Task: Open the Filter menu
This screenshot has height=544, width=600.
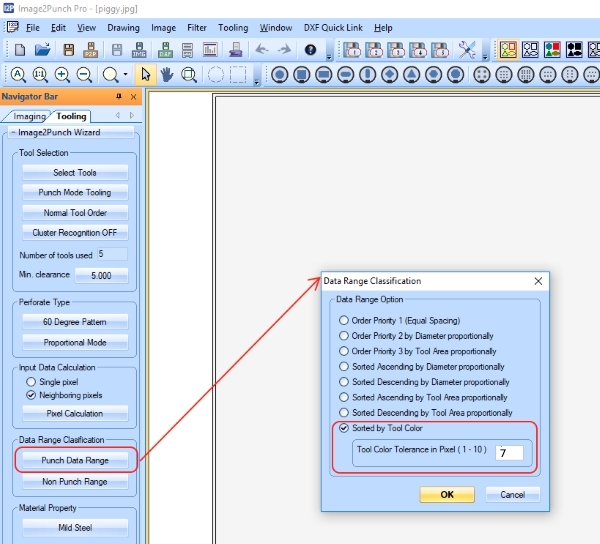Action: [197, 28]
